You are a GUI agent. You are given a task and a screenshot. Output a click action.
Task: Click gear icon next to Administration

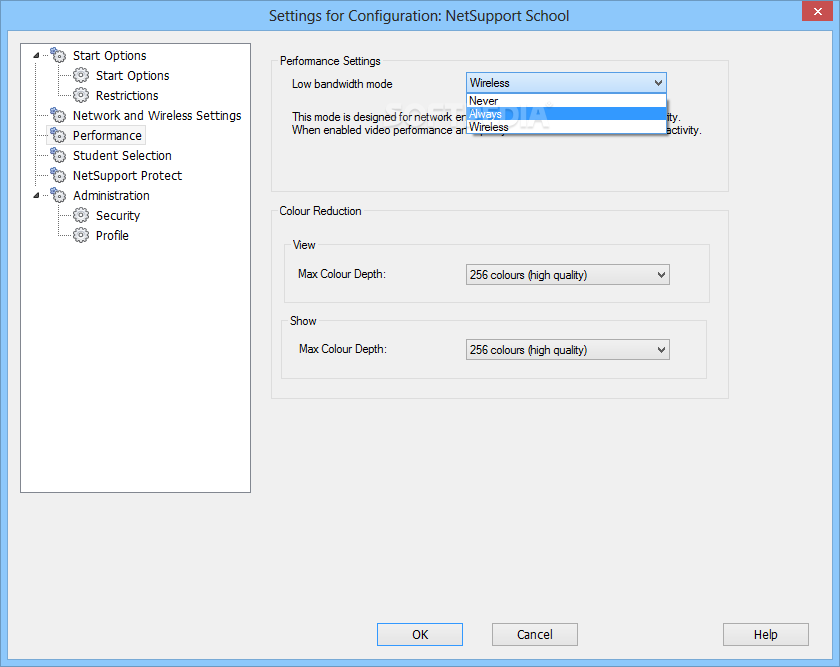click(x=58, y=195)
